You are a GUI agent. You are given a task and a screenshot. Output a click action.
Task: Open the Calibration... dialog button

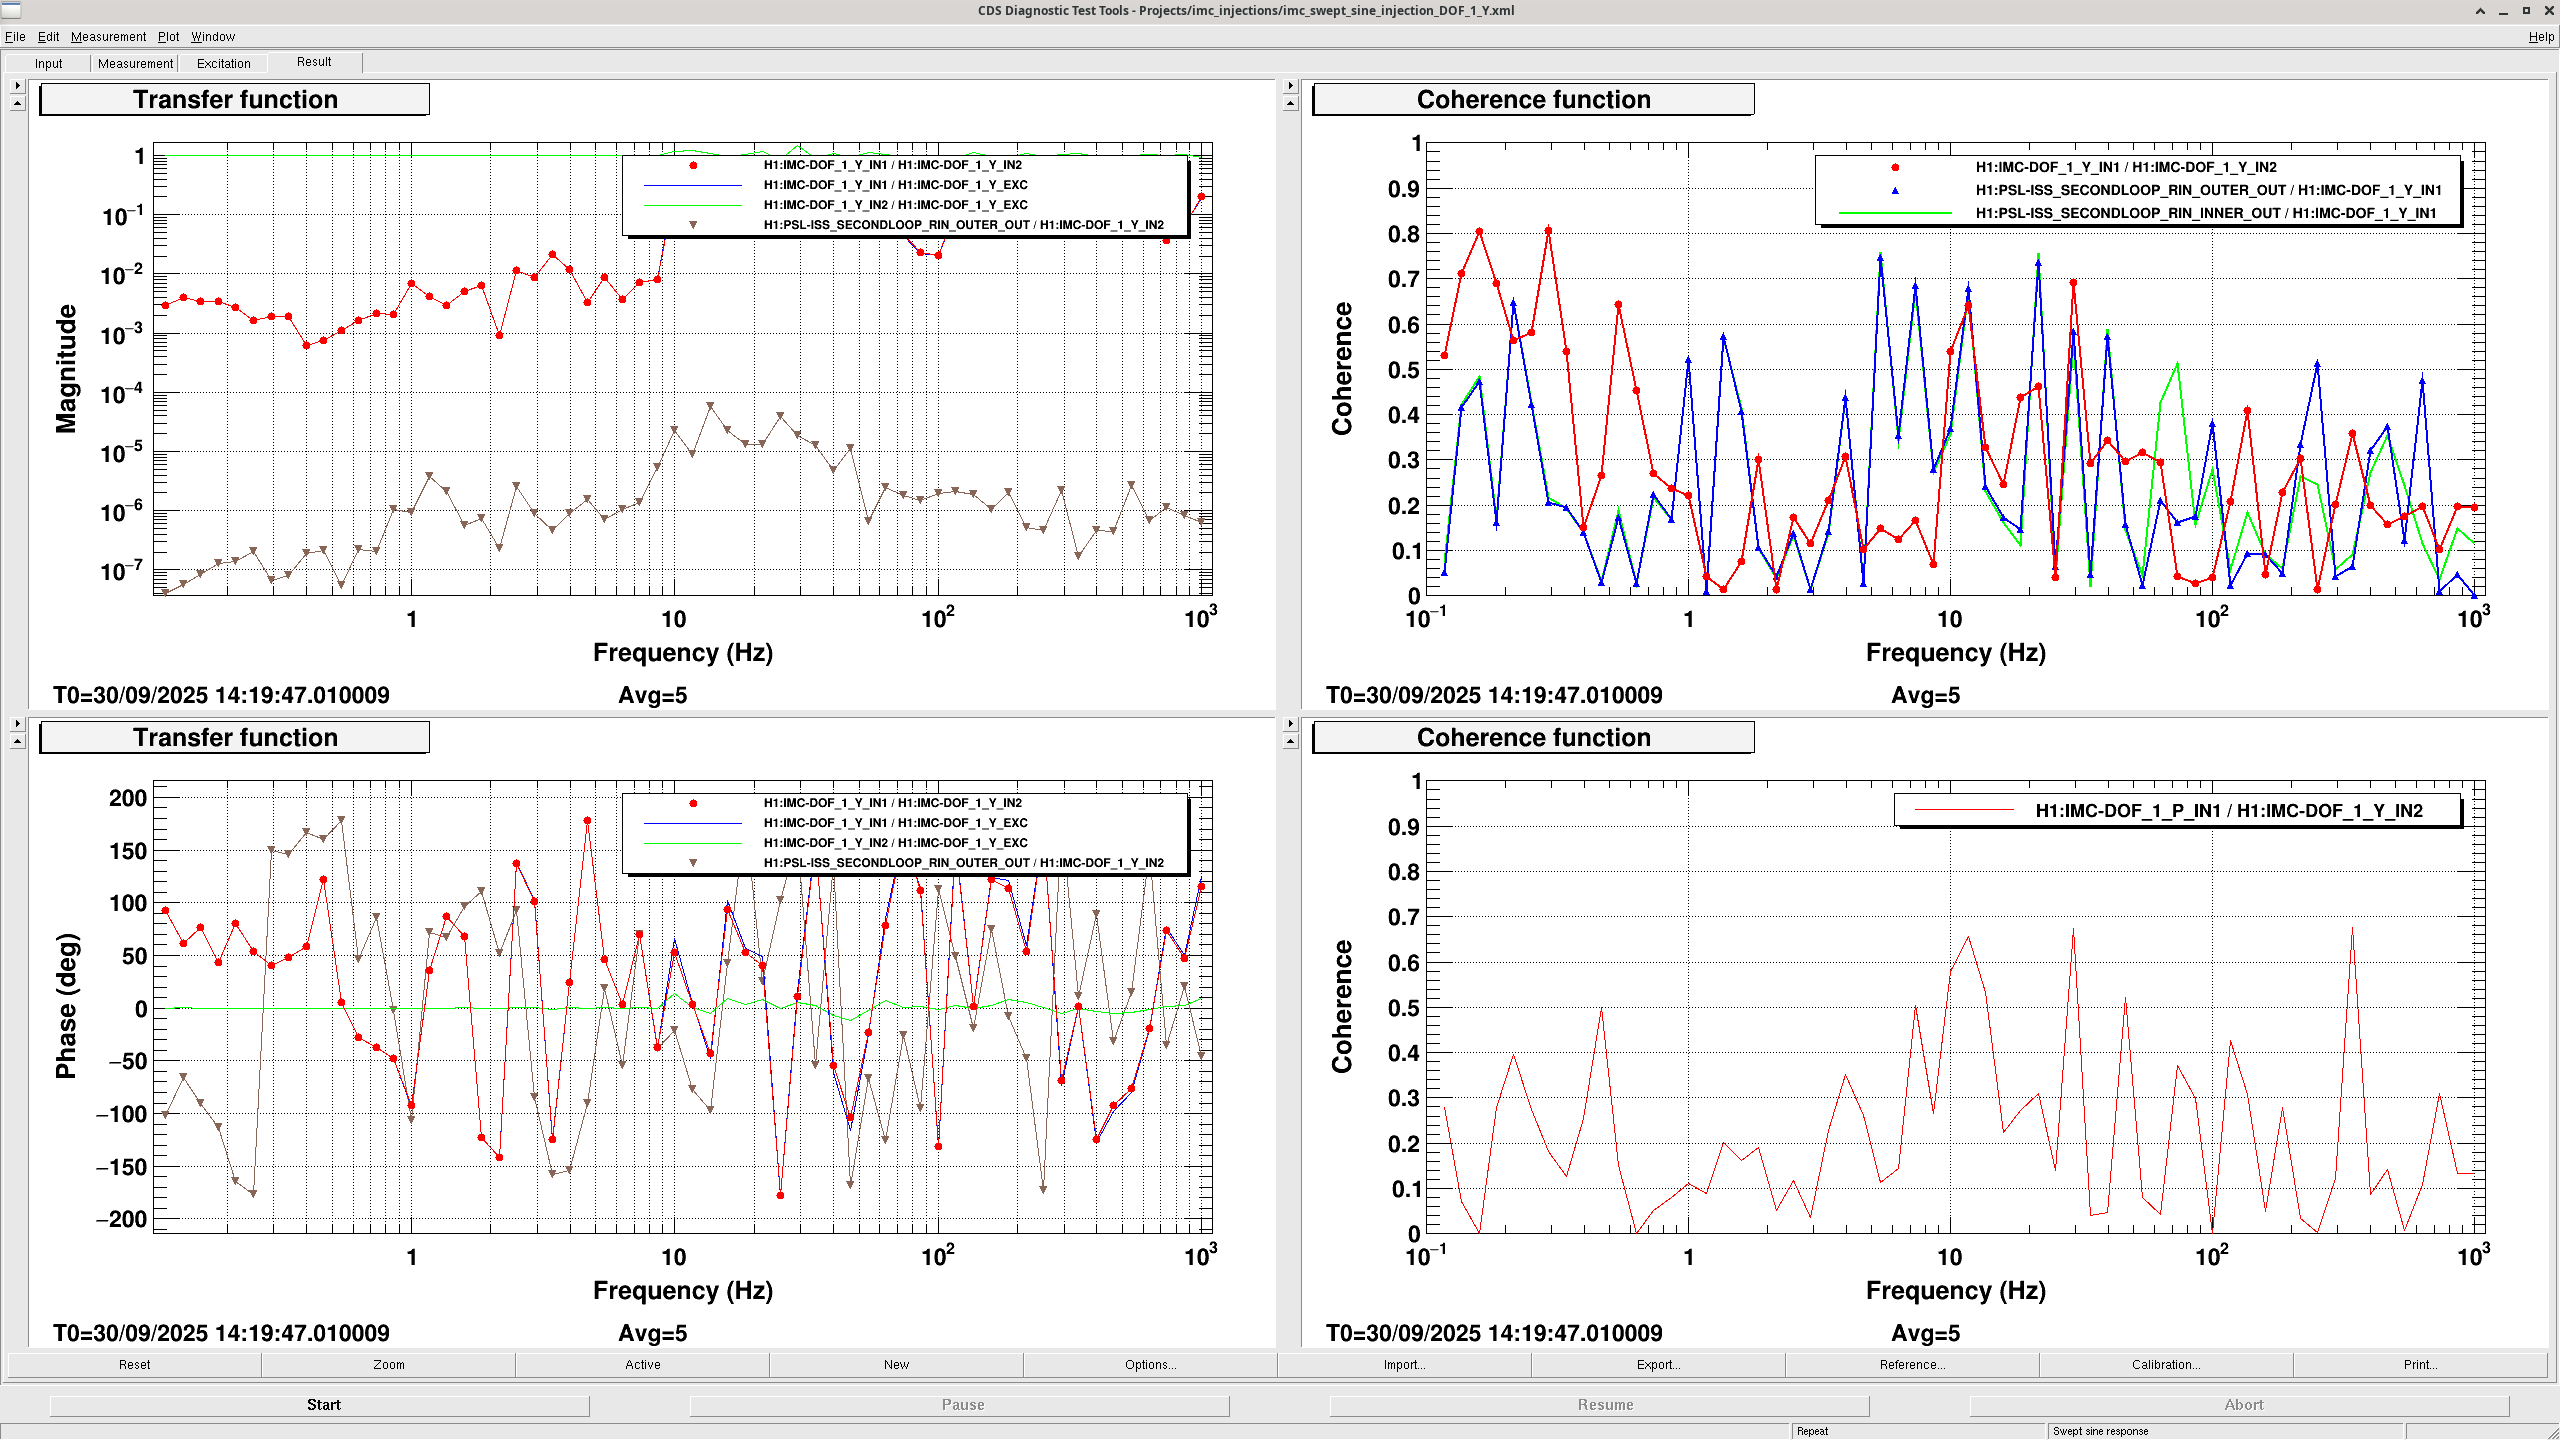[x=2165, y=1365]
